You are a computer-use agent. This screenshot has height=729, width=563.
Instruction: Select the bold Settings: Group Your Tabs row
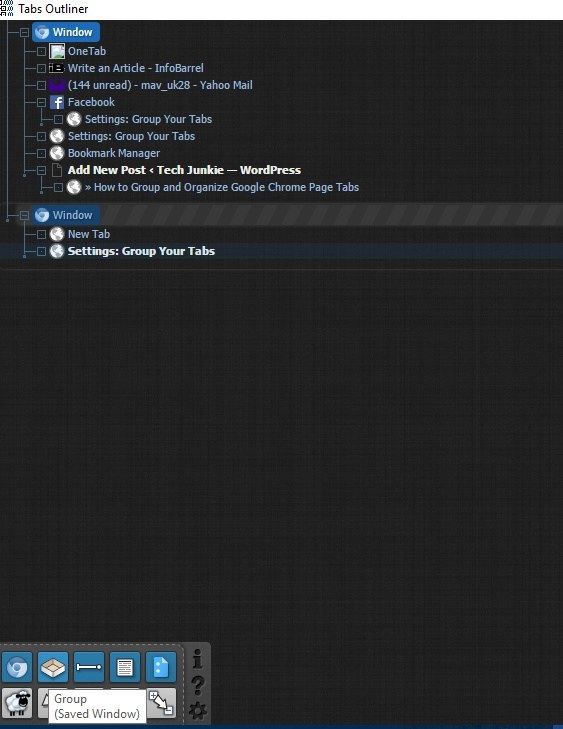(x=141, y=251)
